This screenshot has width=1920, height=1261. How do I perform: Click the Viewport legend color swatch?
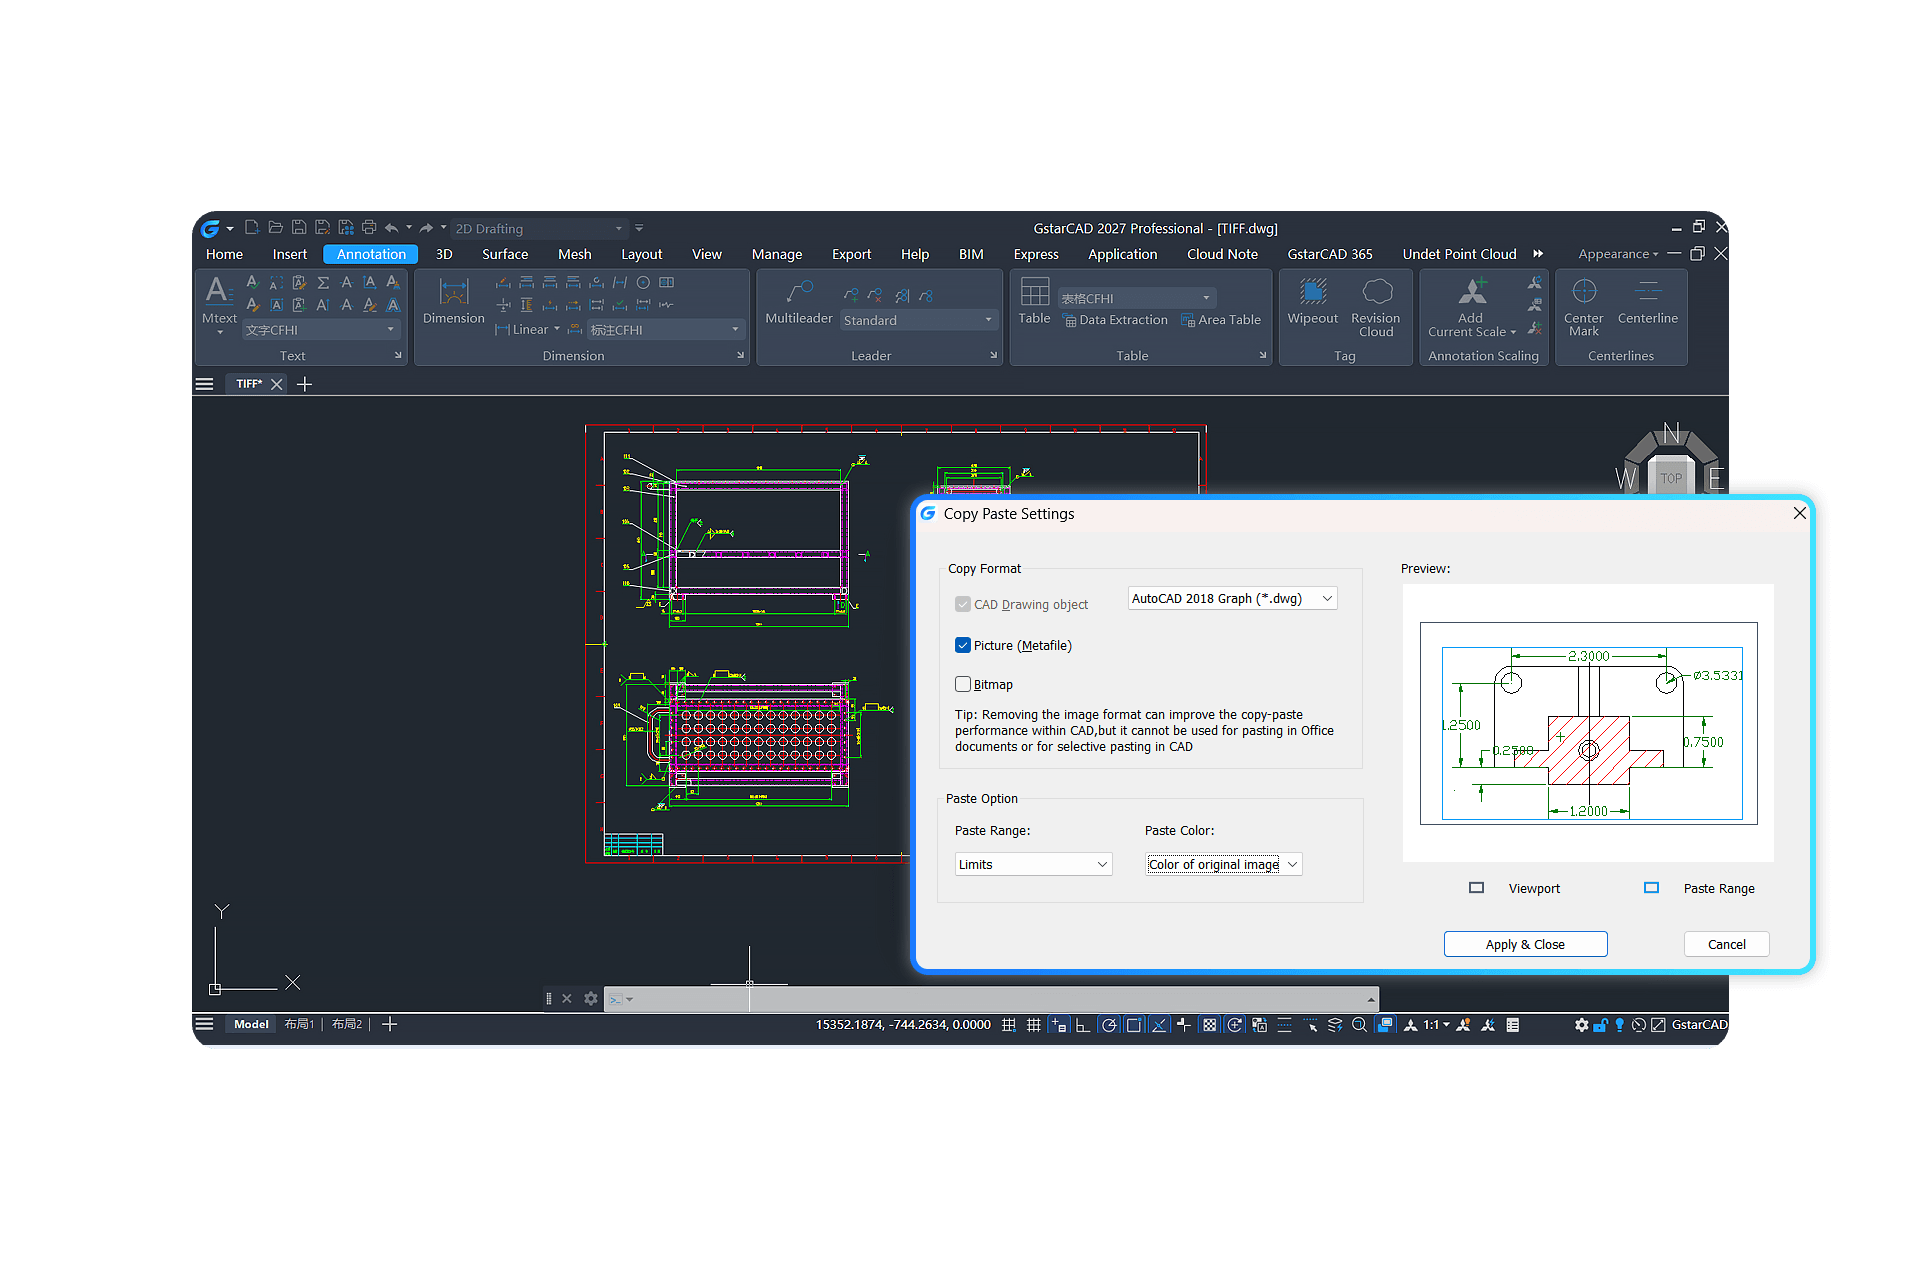(x=1476, y=888)
